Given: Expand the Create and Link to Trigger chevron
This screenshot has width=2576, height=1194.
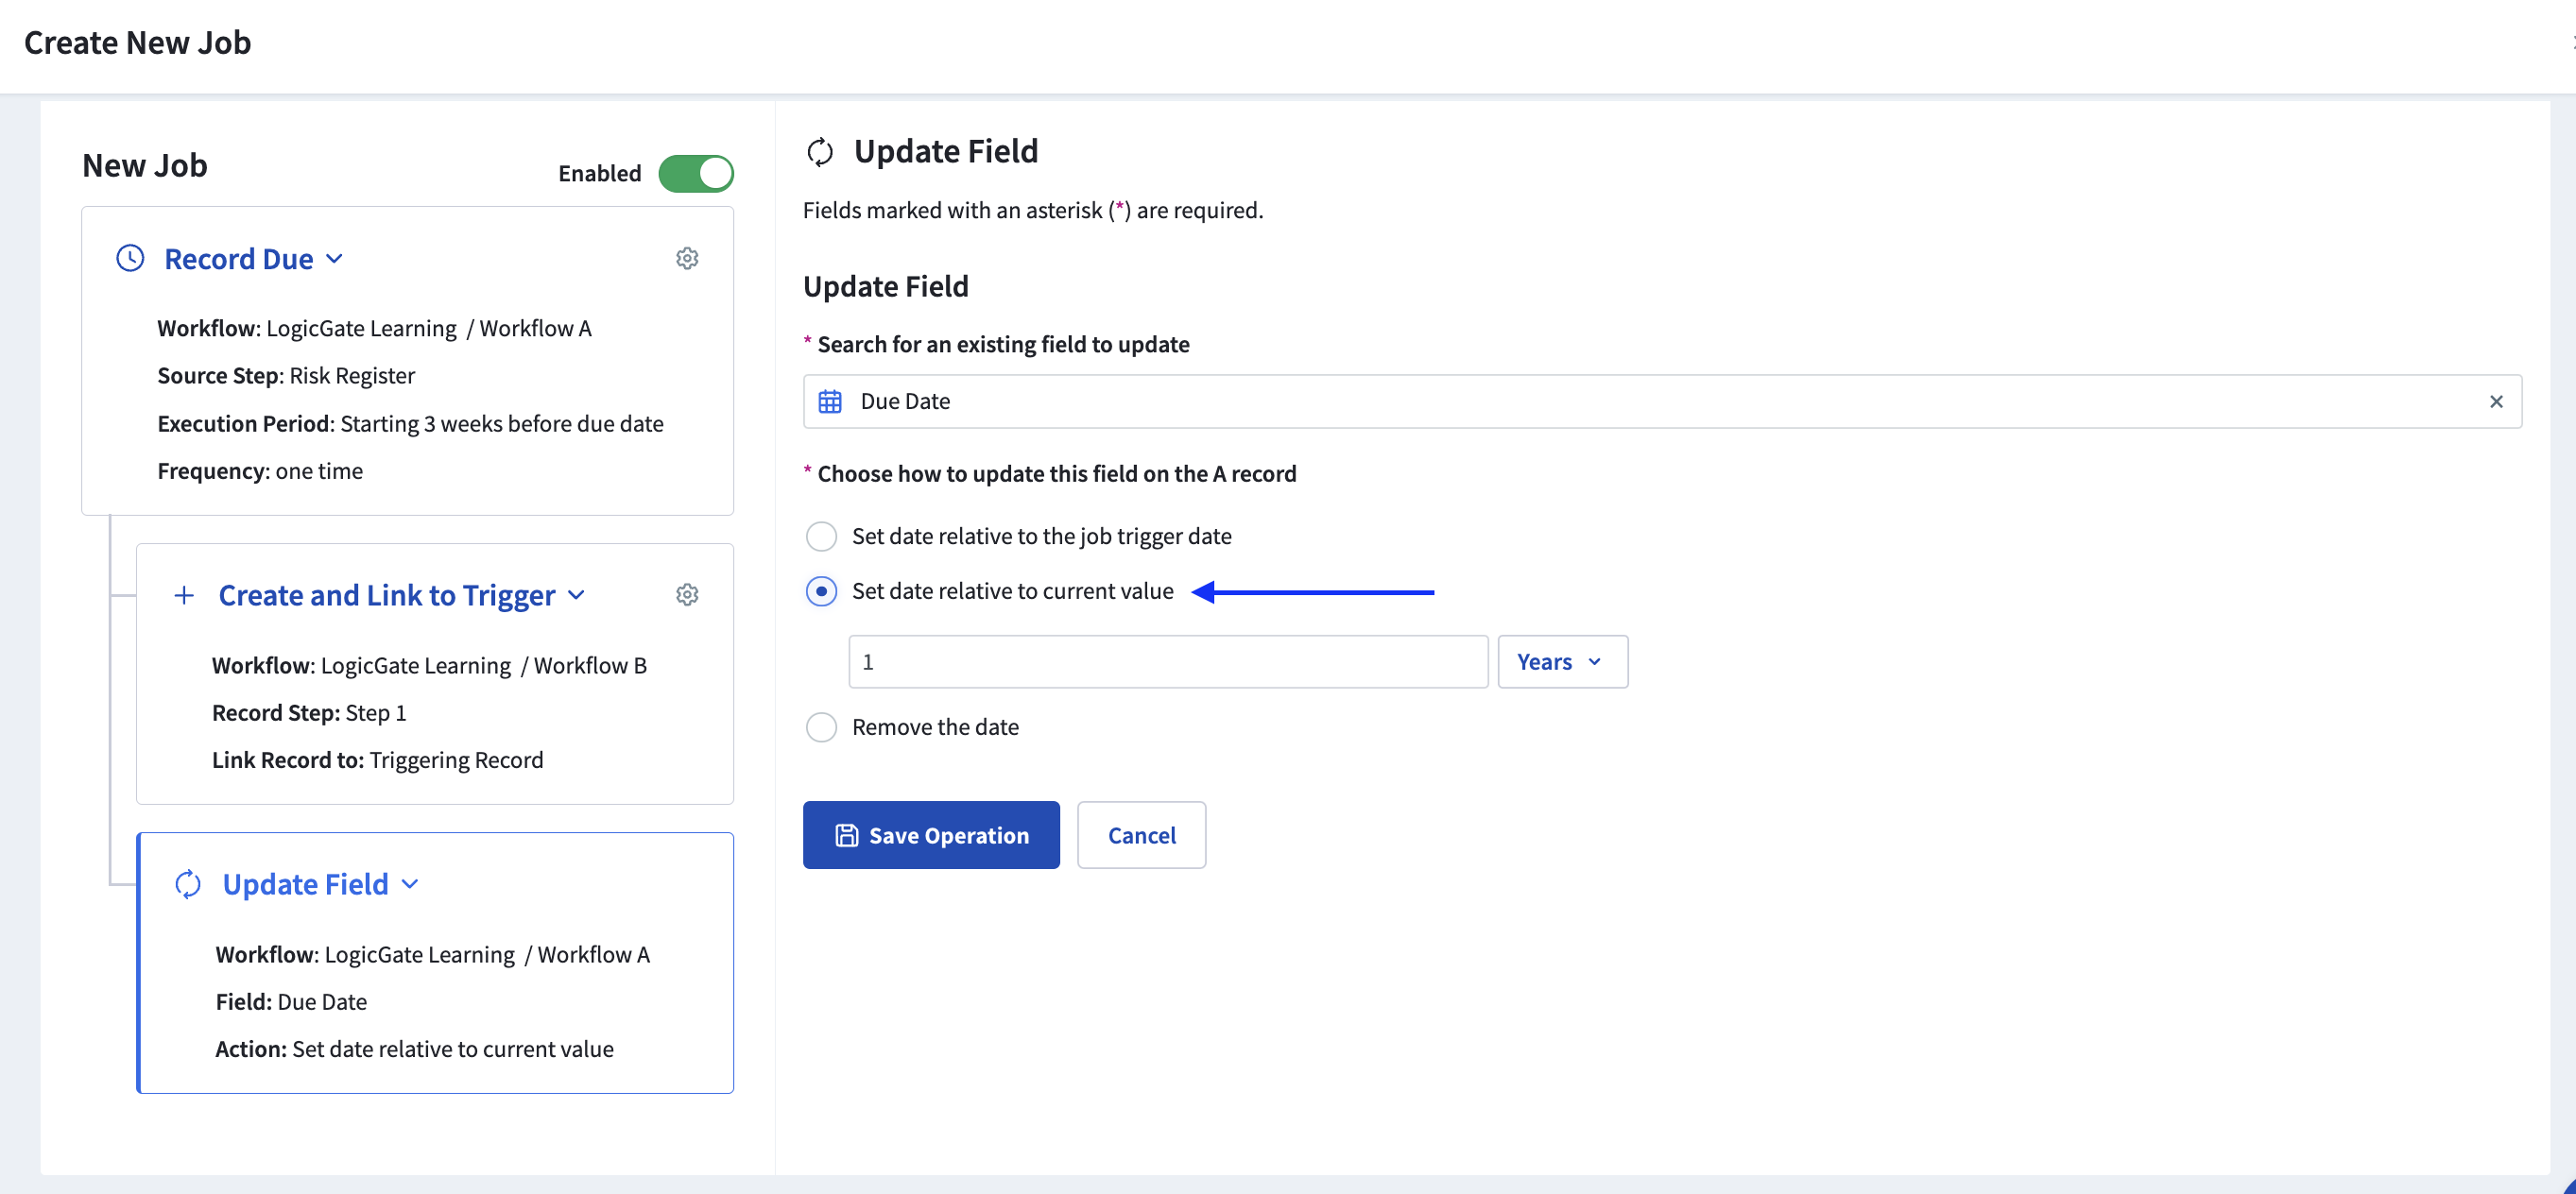Looking at the screenshot, I should (576, 596).
